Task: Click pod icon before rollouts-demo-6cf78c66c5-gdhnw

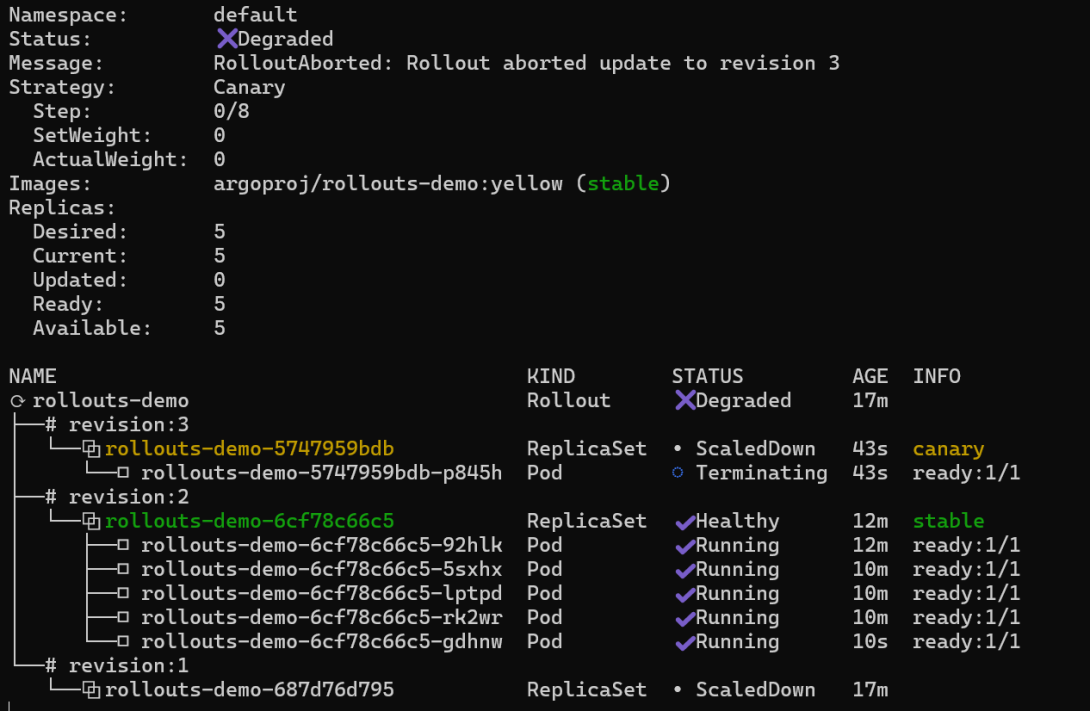Action: pyautogui.click(x=124, y=642)
